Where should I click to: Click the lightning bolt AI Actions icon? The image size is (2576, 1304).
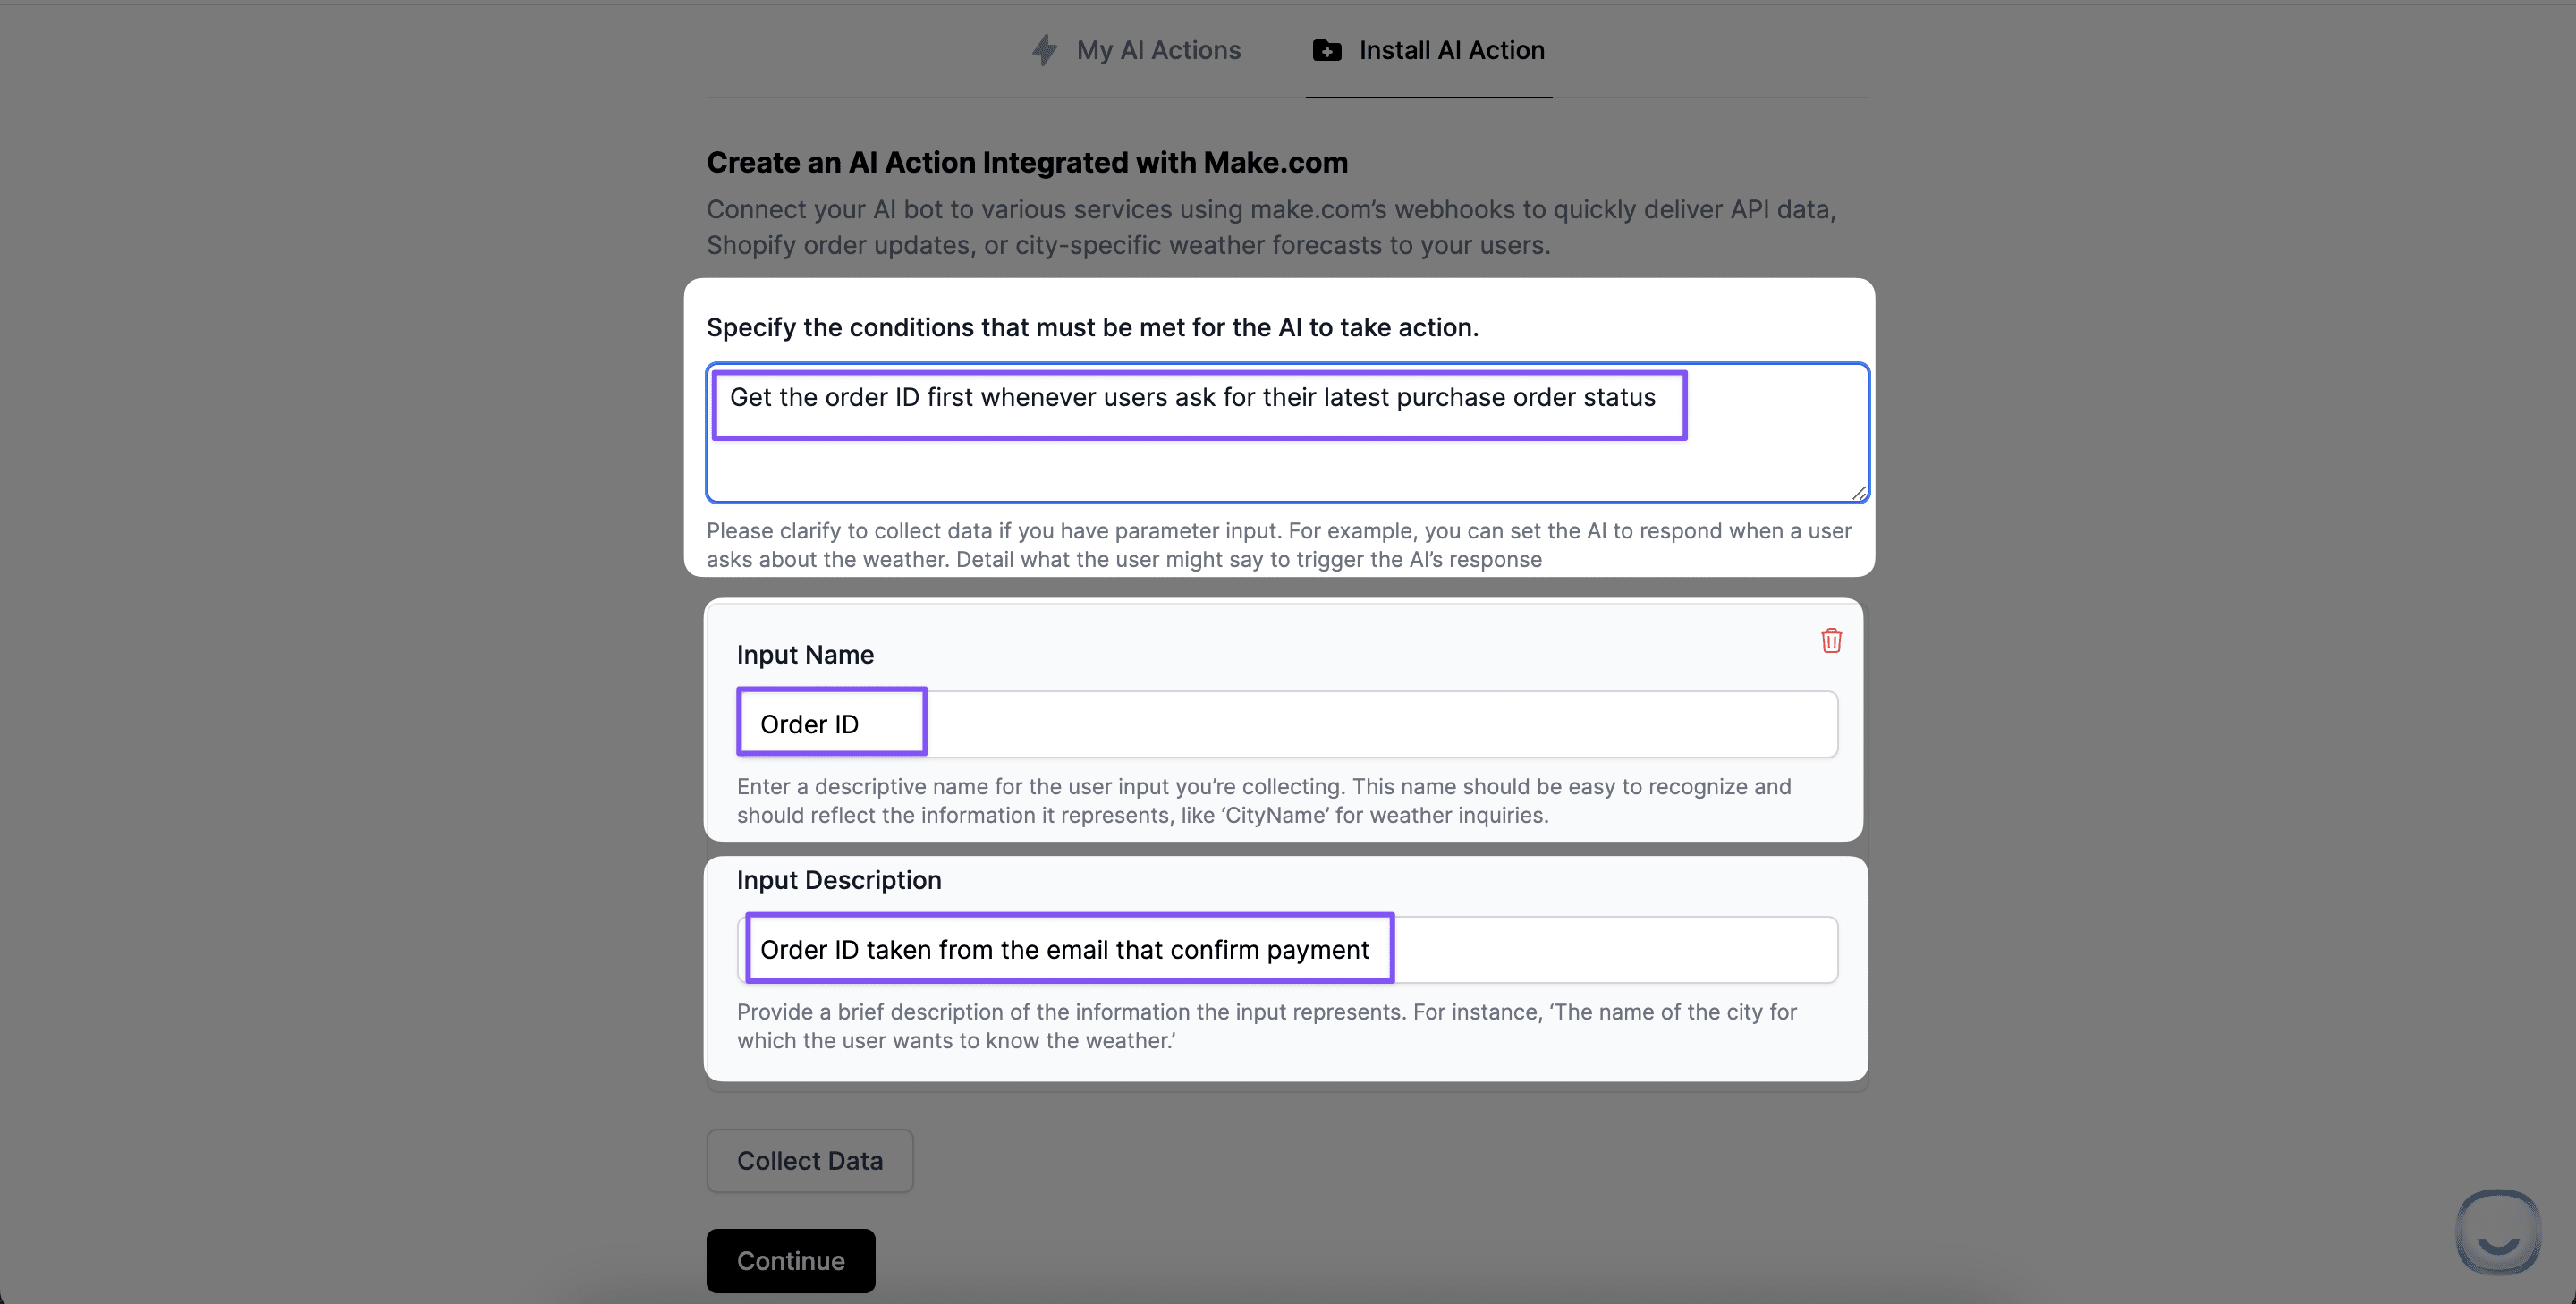pyautogui.click(x=1044, y=50)
